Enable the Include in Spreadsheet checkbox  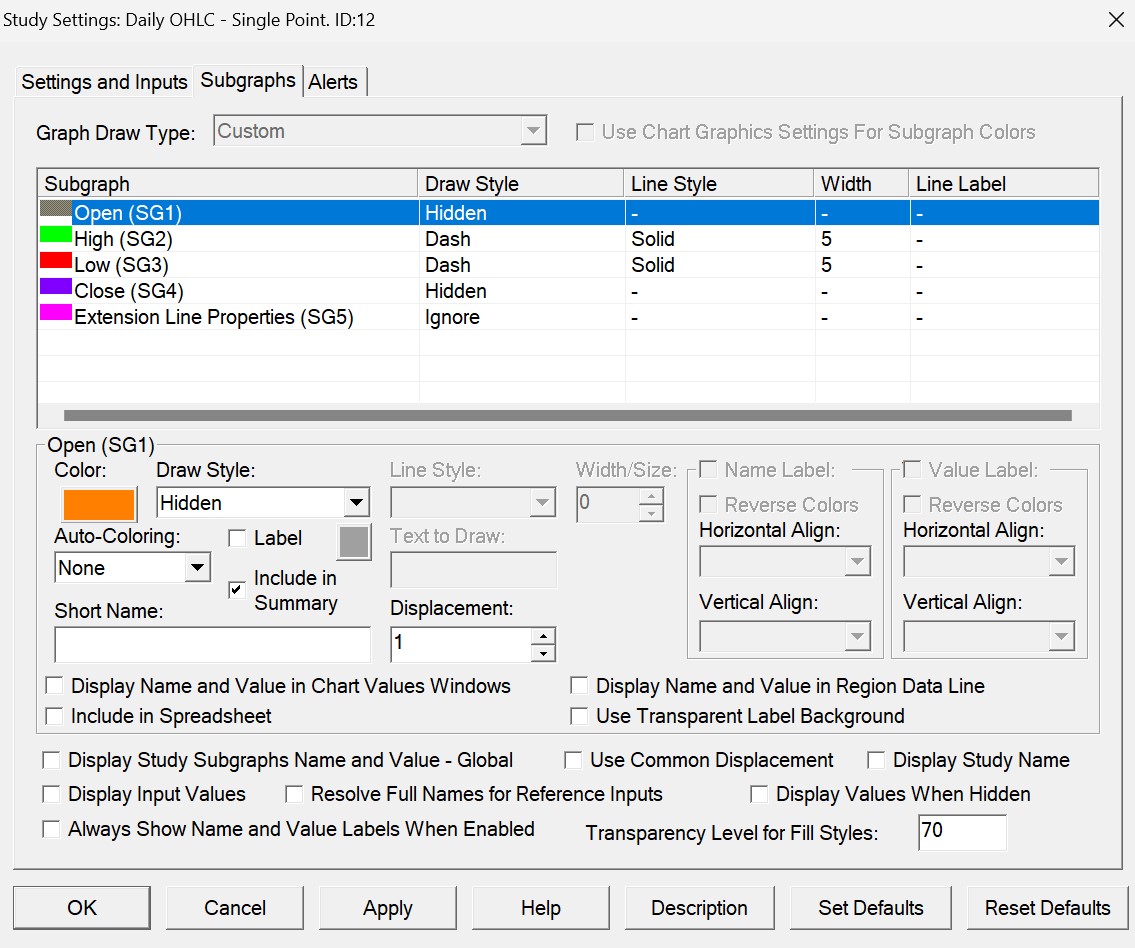point(54,716)
